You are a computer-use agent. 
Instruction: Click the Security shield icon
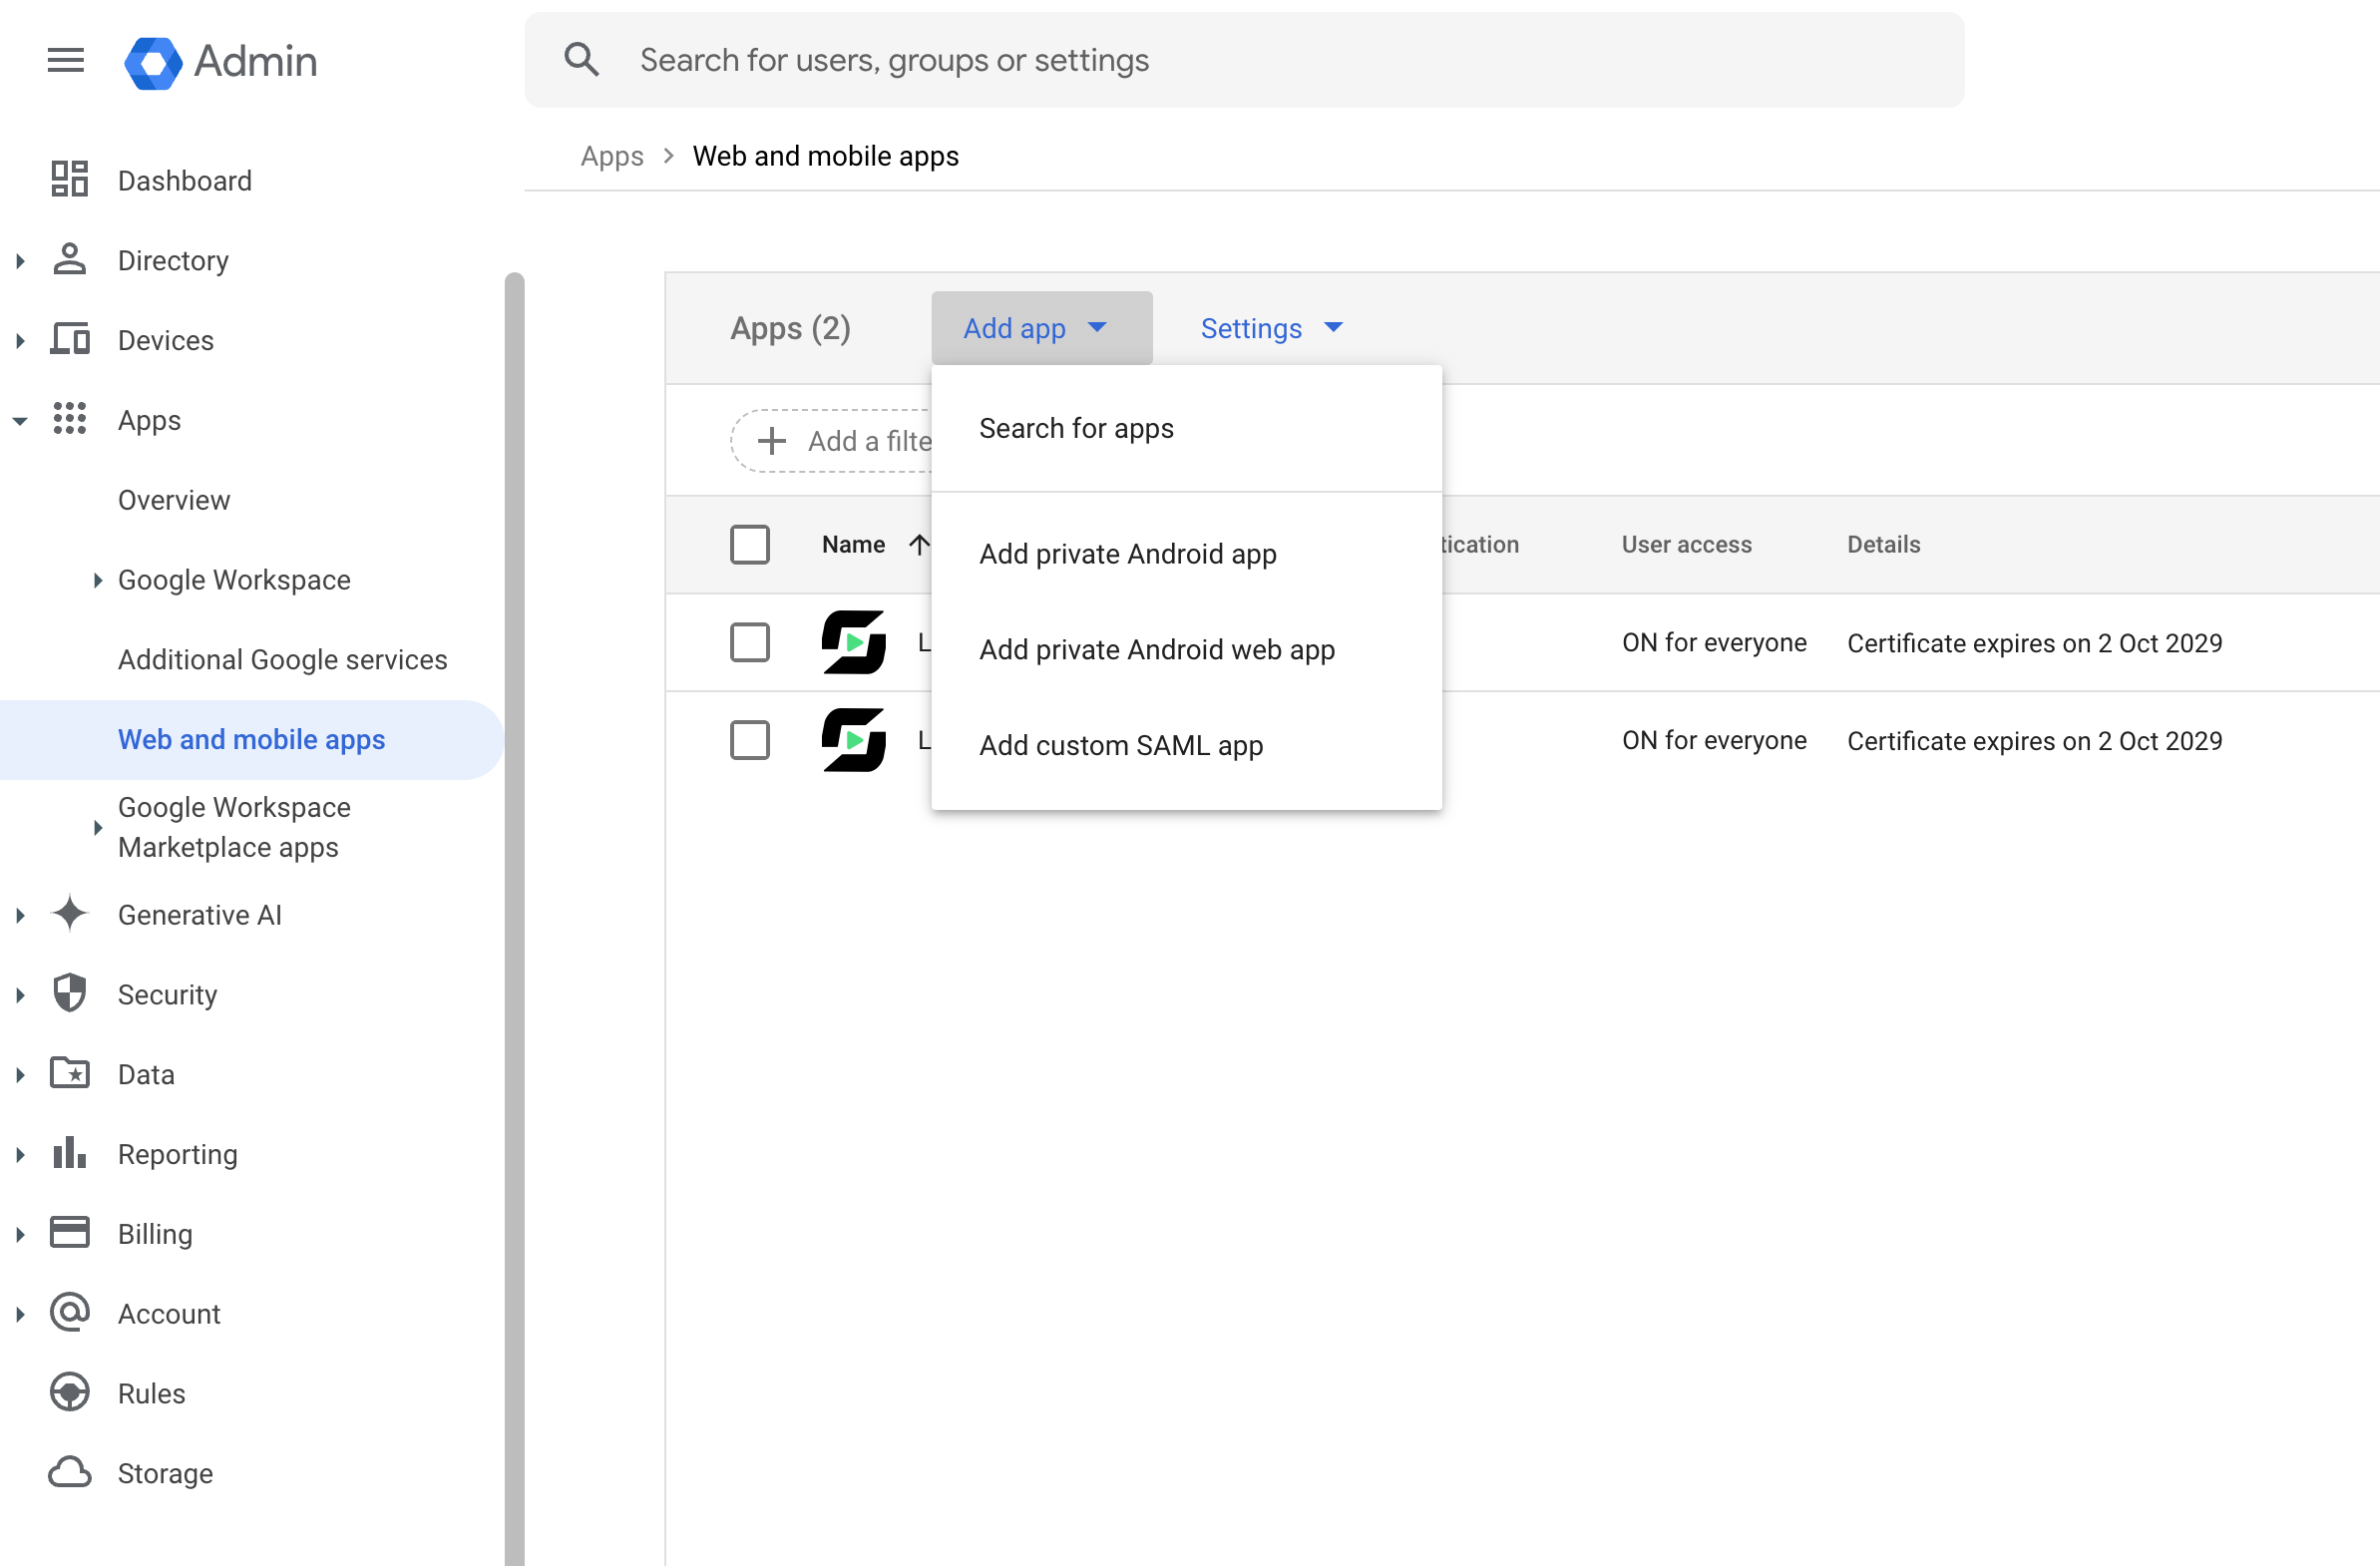pos(70,993)
